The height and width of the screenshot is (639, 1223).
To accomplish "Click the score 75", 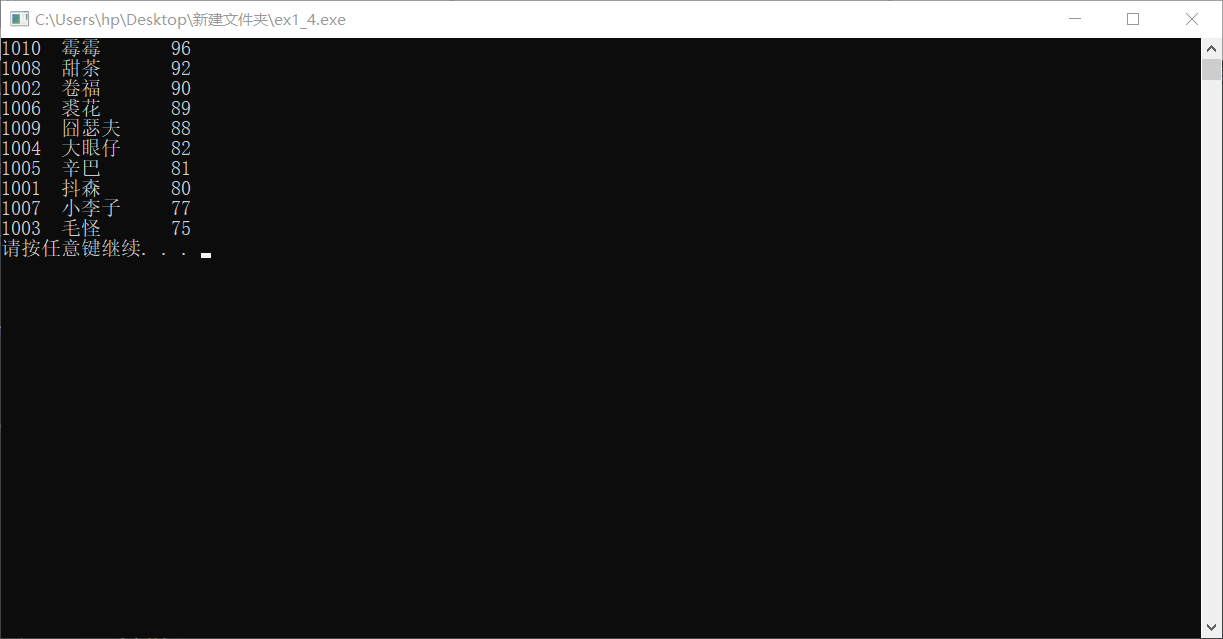I will click(181, 228).
